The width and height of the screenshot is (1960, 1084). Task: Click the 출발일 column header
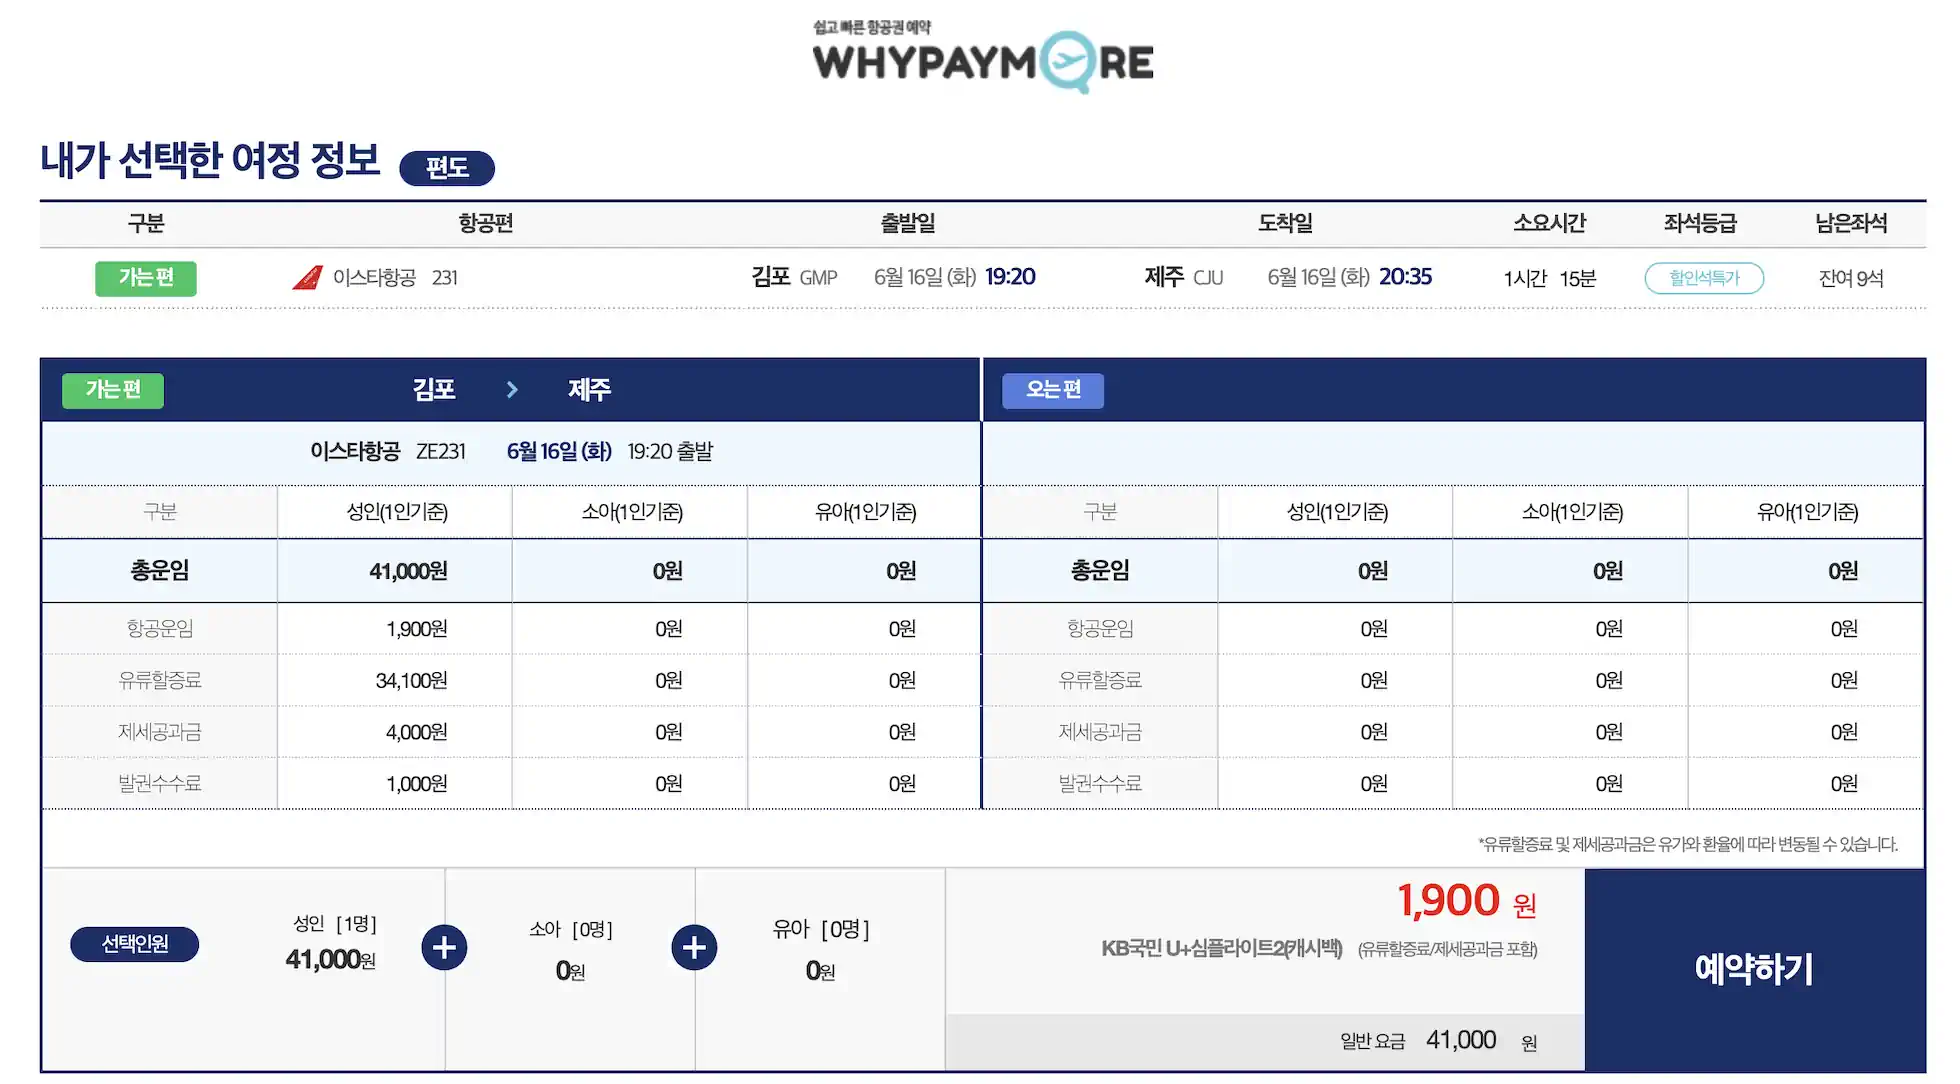tap(908, 223)
